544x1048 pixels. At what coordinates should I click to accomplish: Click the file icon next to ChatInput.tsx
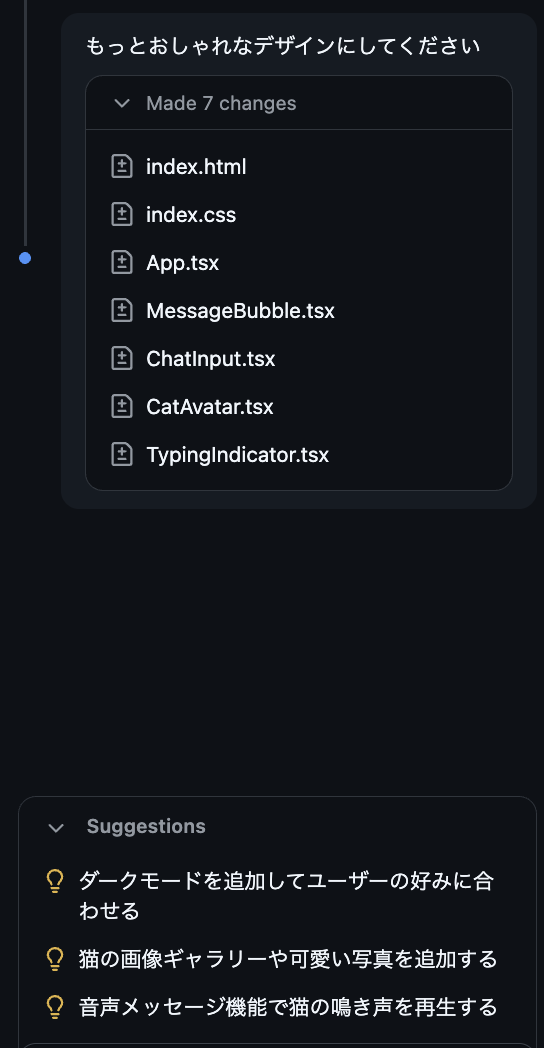tap(122, 359)
